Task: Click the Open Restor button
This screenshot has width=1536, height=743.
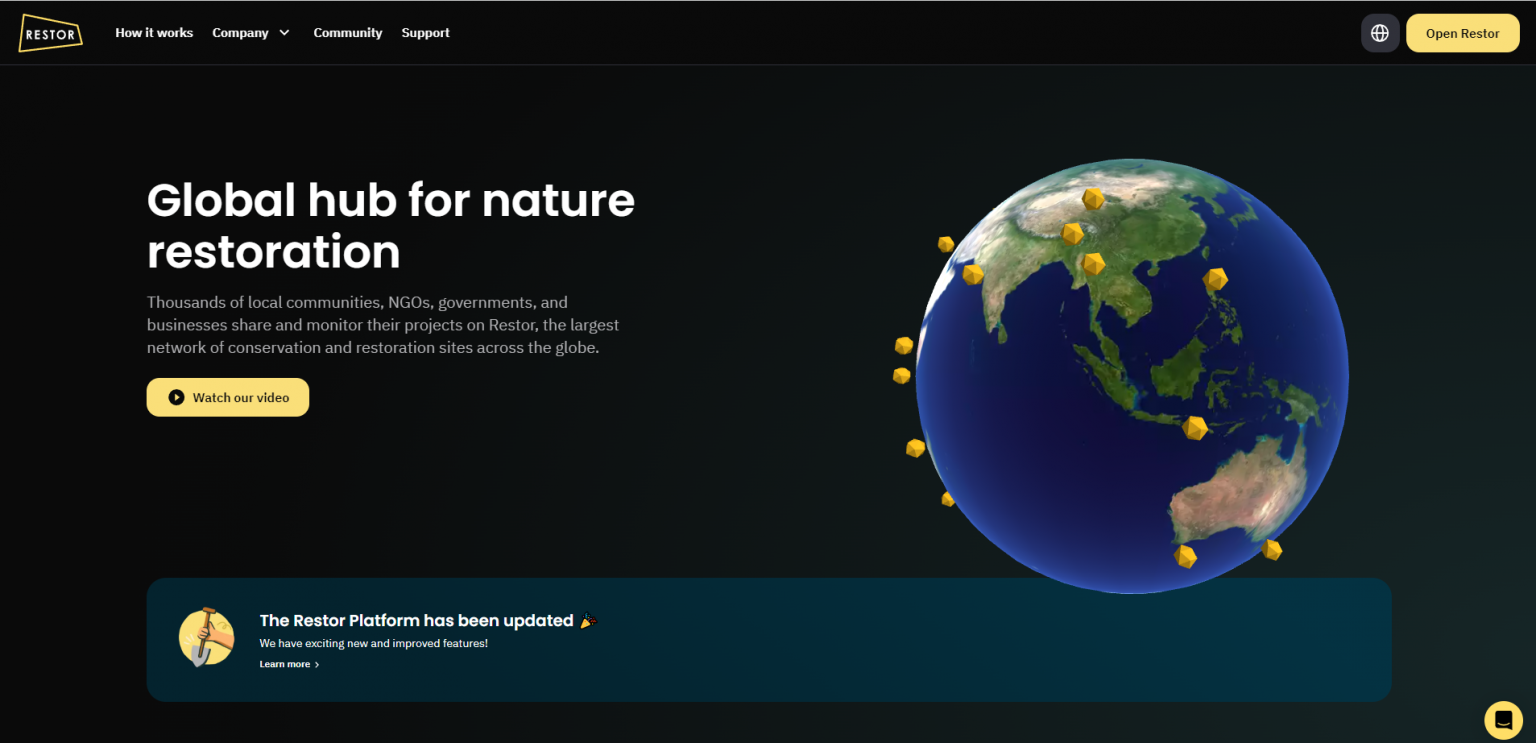Action: pos(1462,33)
